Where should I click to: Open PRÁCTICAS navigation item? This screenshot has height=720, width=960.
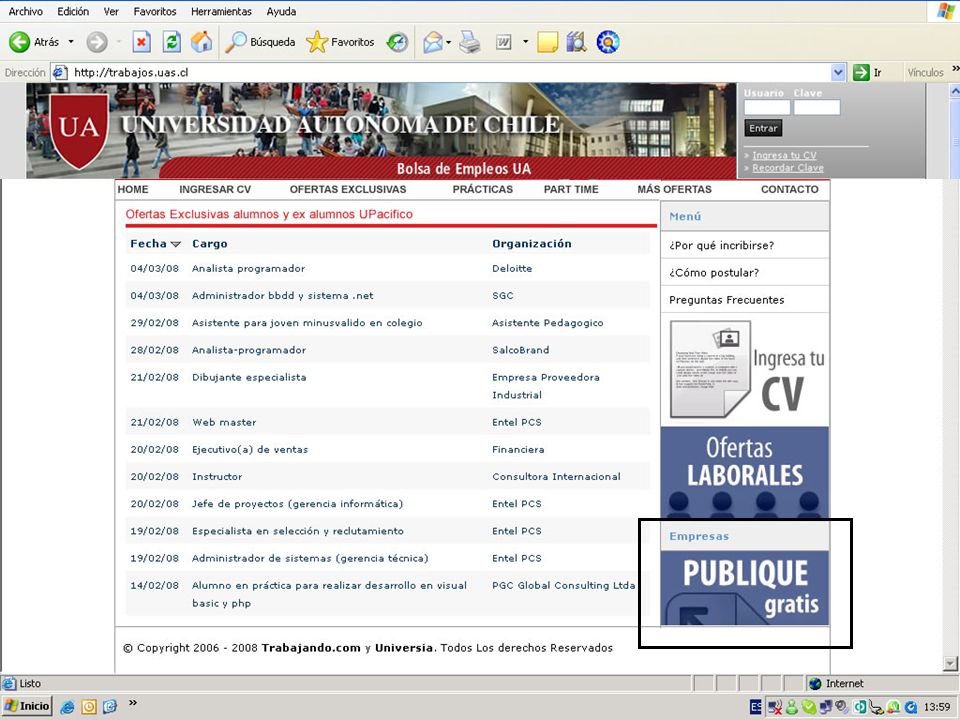click(482, 189)
